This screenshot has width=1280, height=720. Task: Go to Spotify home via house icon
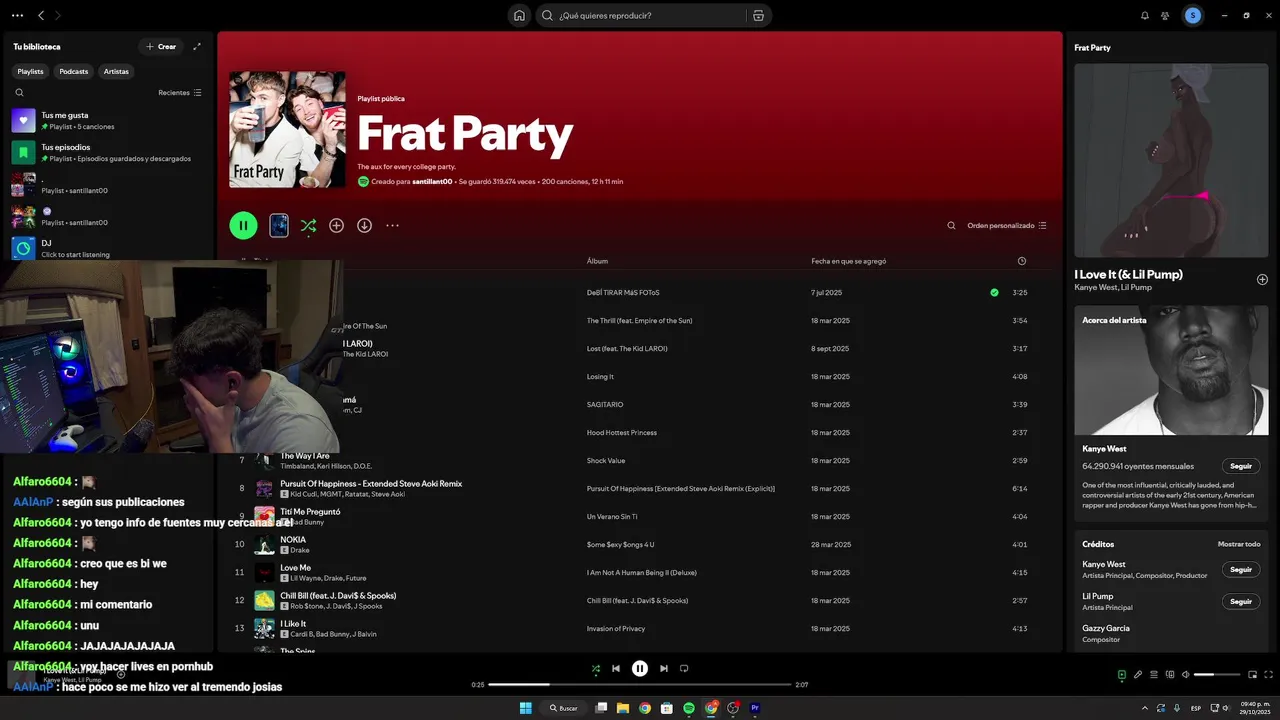(x=519, y=15)
